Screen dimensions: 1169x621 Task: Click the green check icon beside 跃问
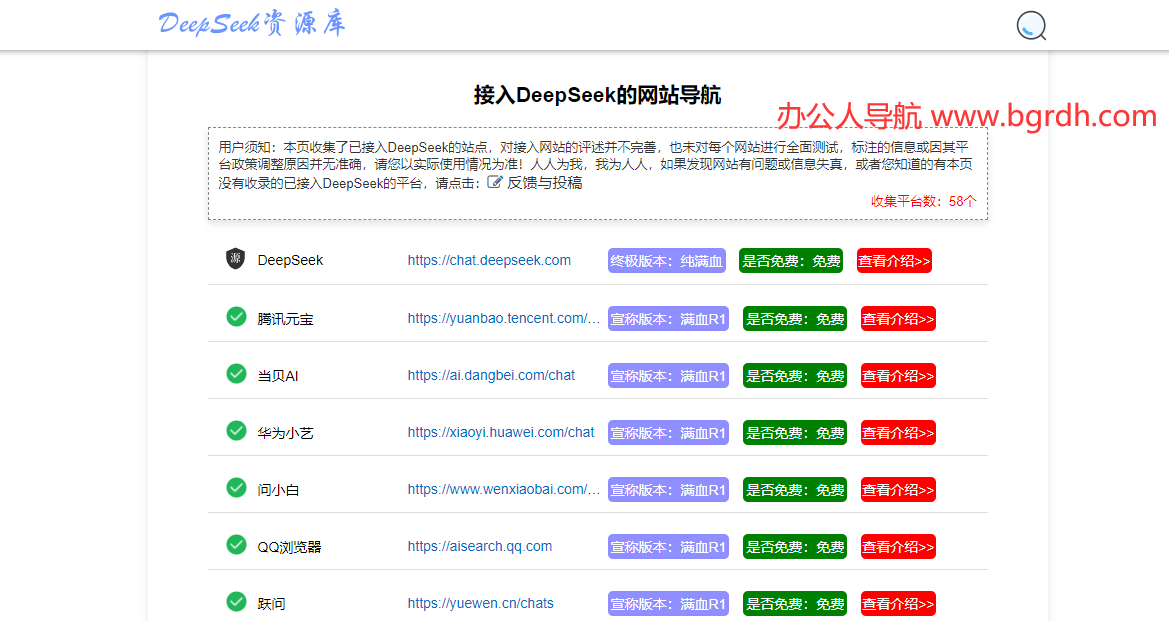(x=236, y=602)
